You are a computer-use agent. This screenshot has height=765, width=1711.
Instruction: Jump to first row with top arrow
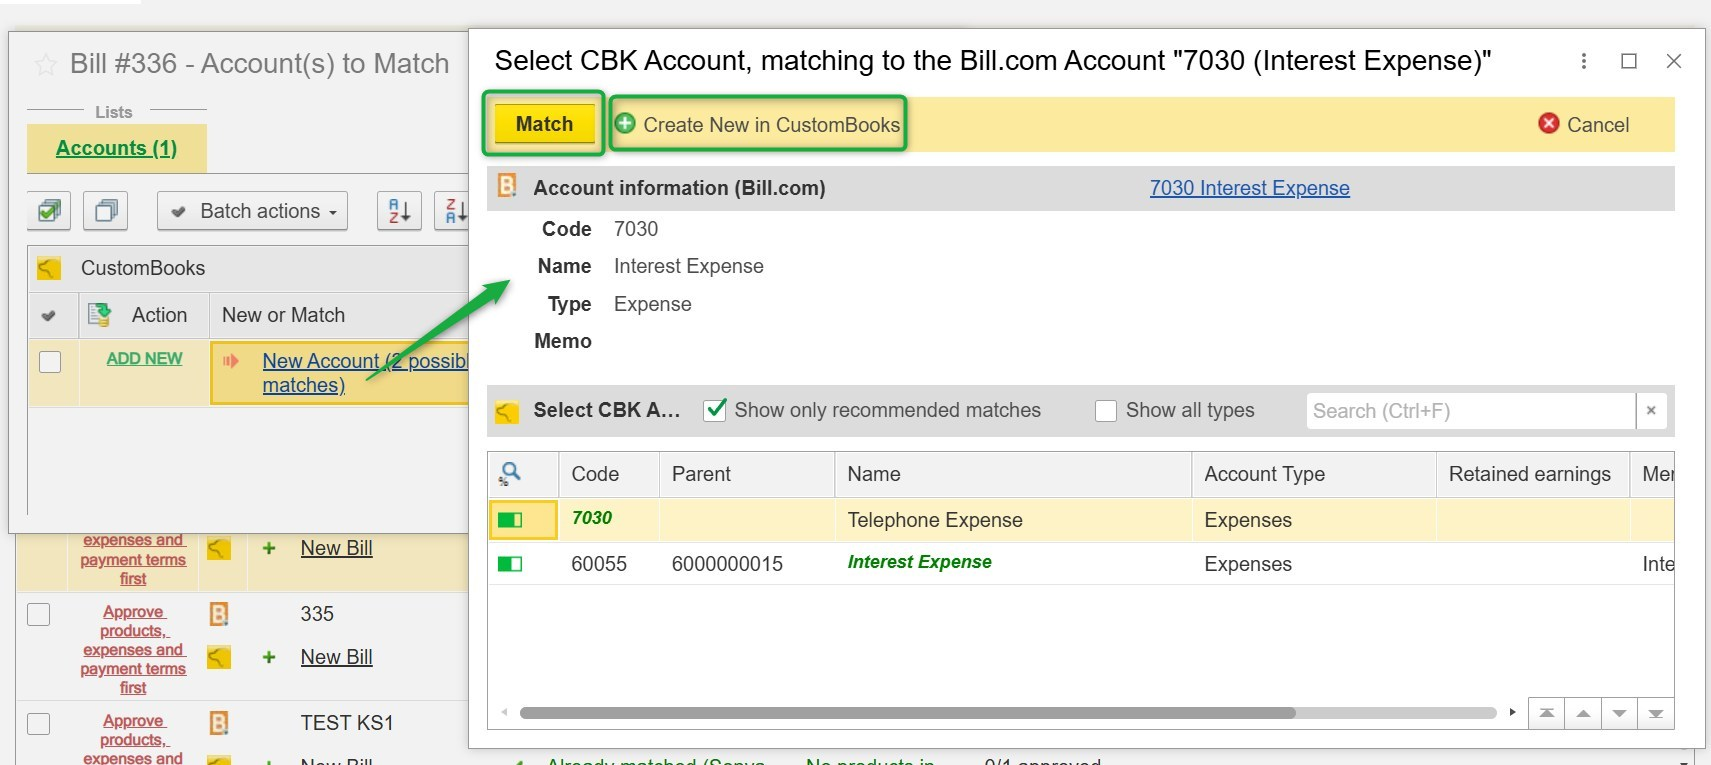point(1547,713)
